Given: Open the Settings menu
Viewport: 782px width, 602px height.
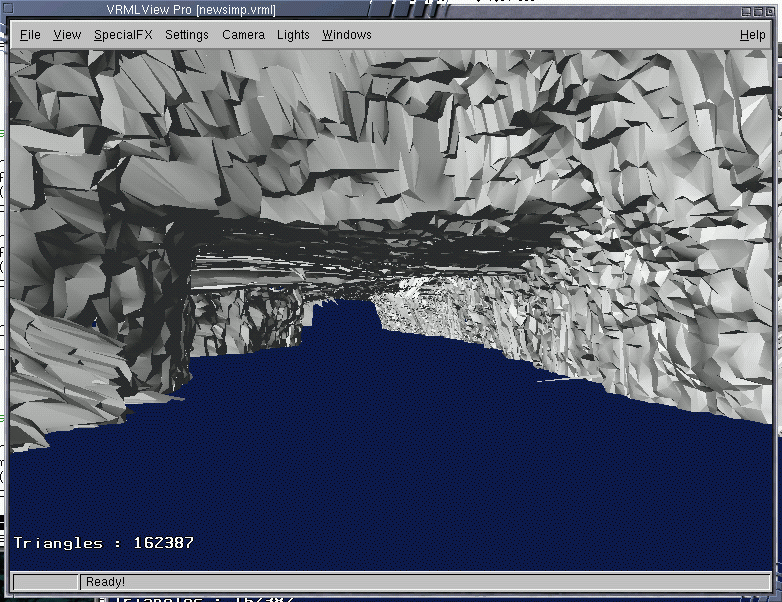Looking at the screenshot, I should [187, 35].
